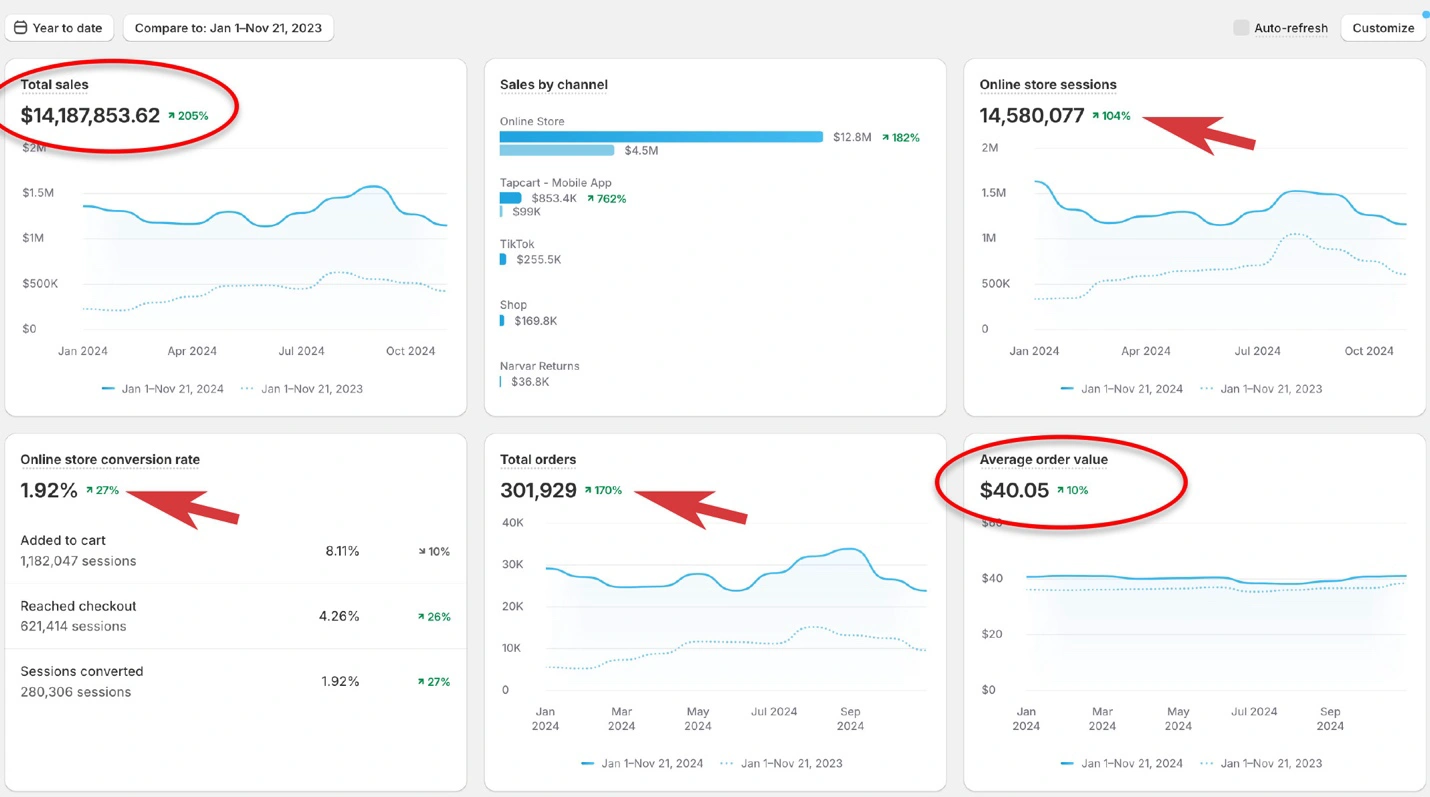The image size is (1430, 797).
Task: Click the Customize button
Action: pos(1383,28)
